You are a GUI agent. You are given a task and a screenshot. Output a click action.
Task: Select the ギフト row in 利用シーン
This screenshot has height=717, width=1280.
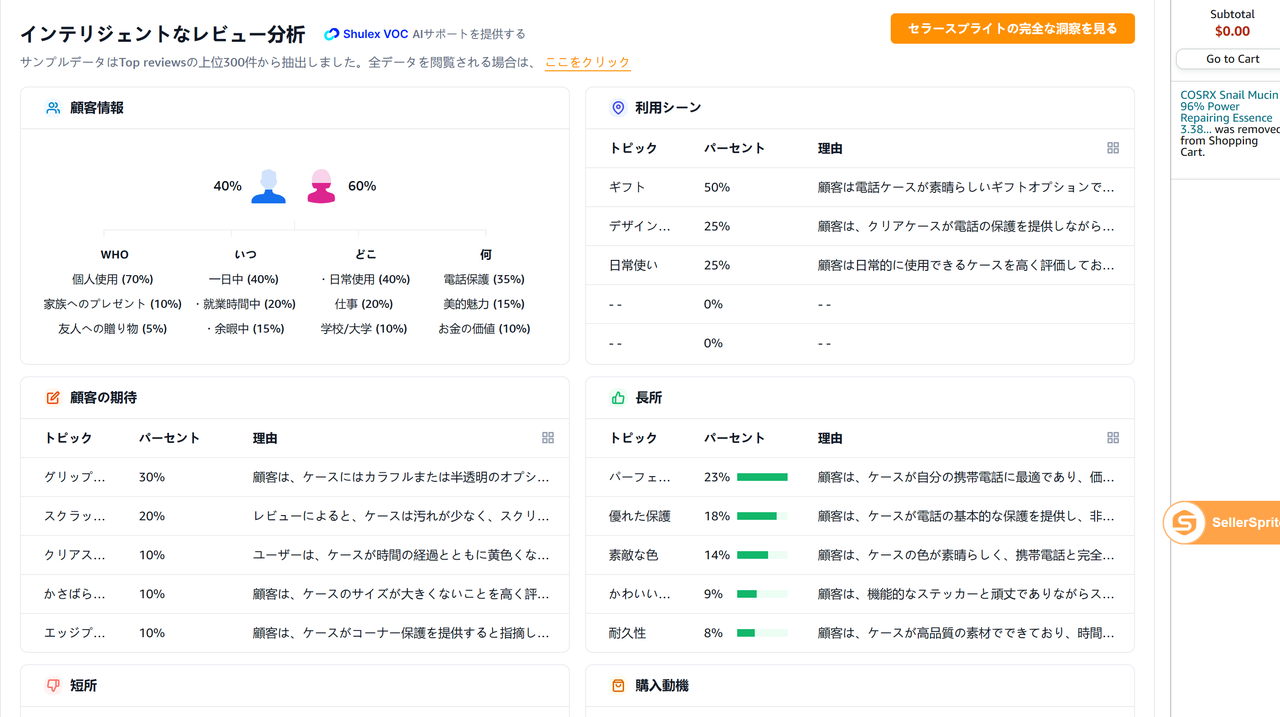860,187
